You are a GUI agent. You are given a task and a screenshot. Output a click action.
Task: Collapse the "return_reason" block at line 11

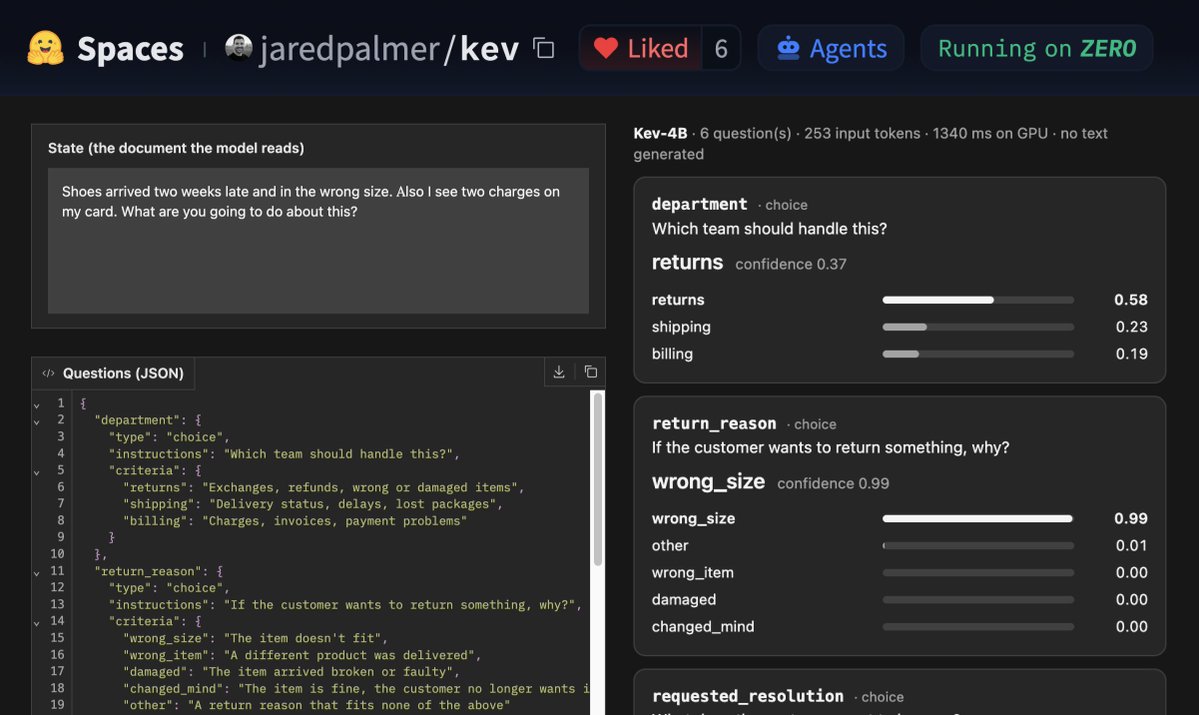(37, 573)
